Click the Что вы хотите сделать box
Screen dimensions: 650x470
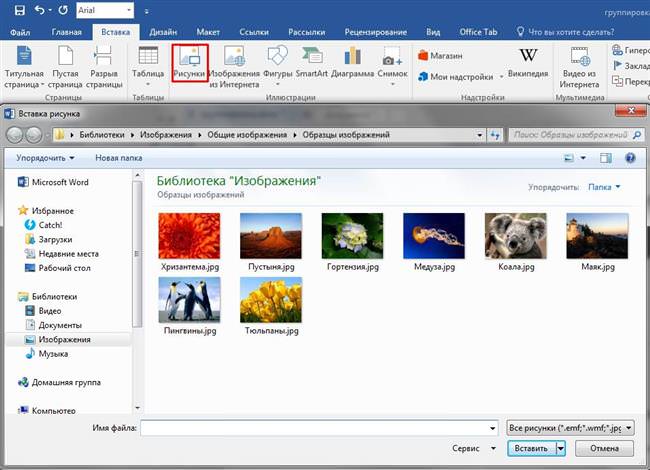click(x=566, y=32)
